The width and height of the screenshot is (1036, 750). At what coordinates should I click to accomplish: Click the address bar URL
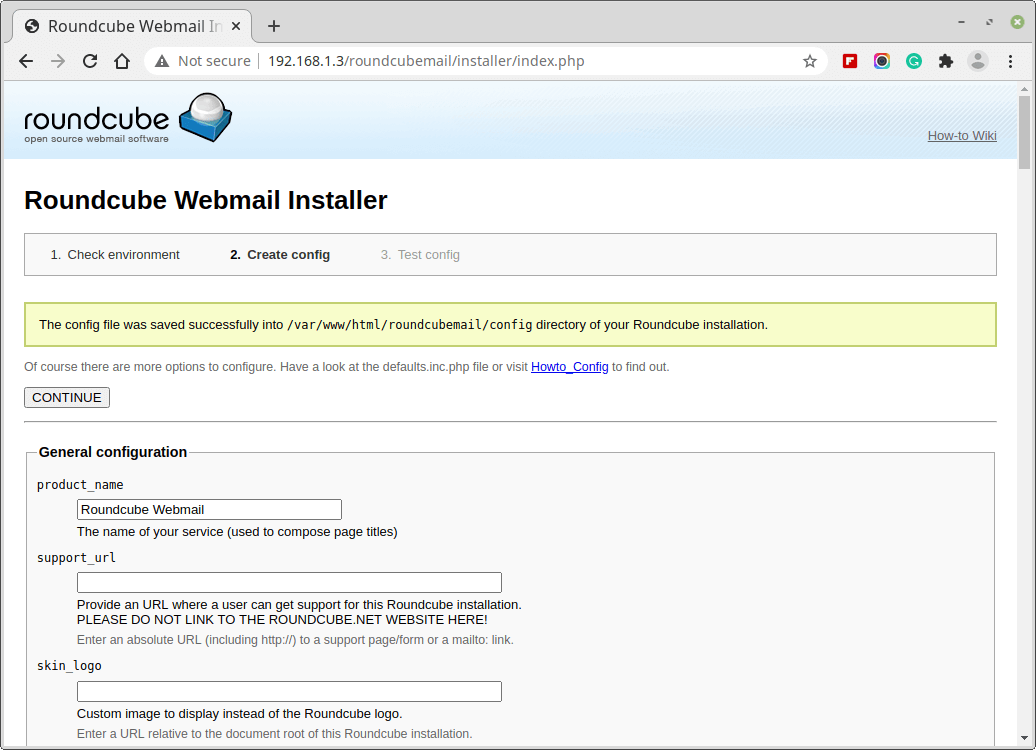click(x=426, y=61)
